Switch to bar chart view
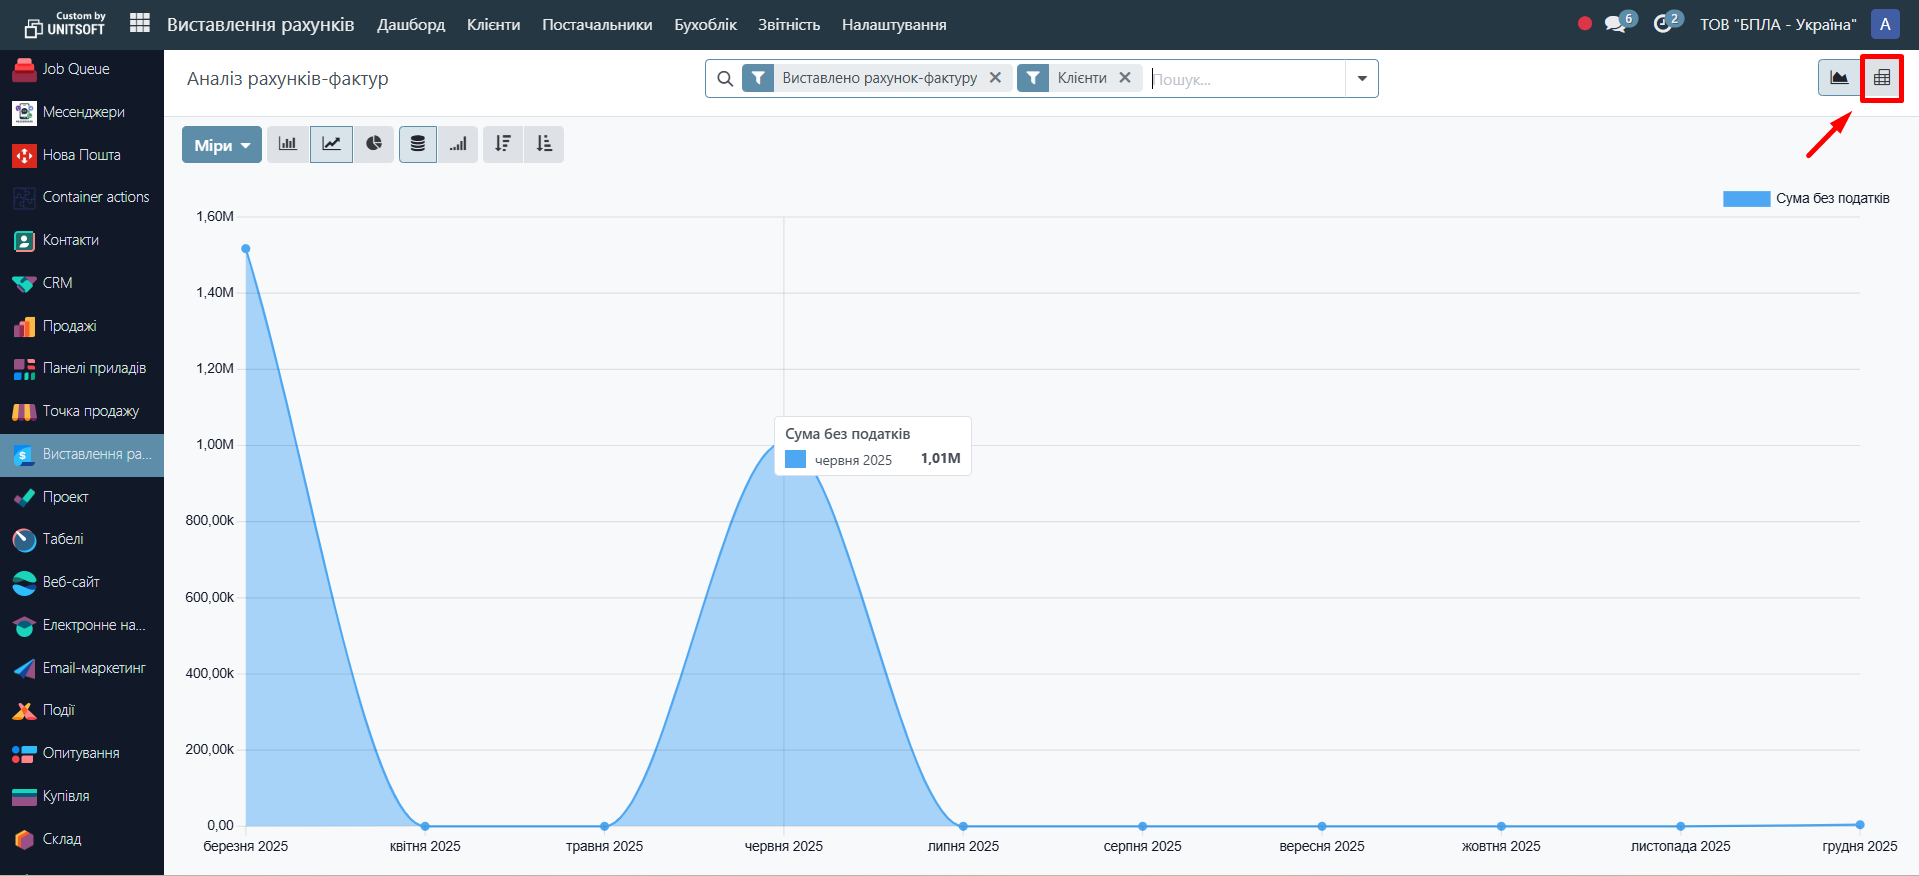 (x=288, y=144)
